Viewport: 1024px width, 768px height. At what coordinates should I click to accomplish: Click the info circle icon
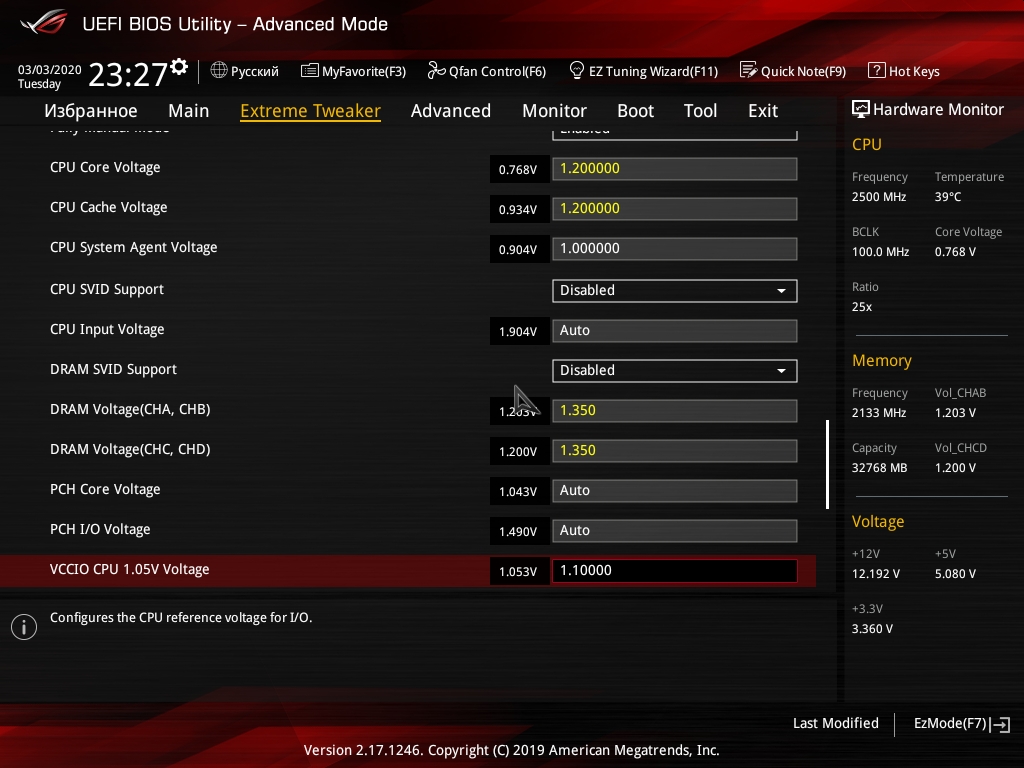click(24, 627)
